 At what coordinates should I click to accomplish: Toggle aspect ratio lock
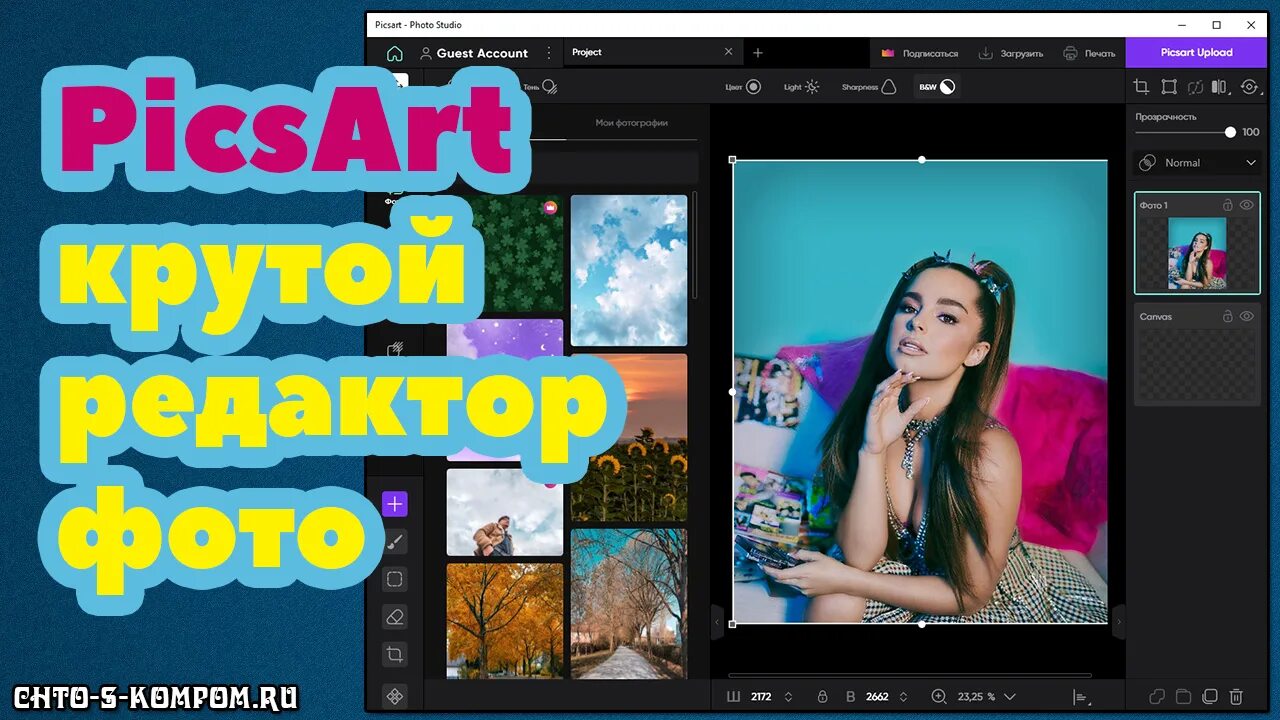pyautogui.click(x=822, y=696)
